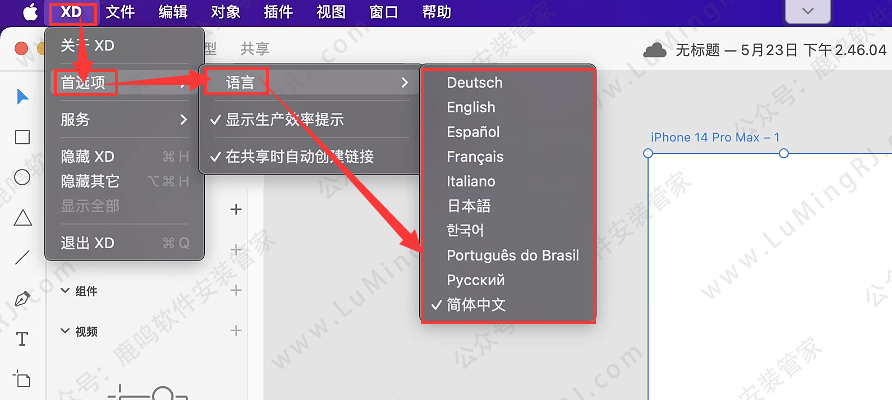Select the Line tool

tap(22, 258)
